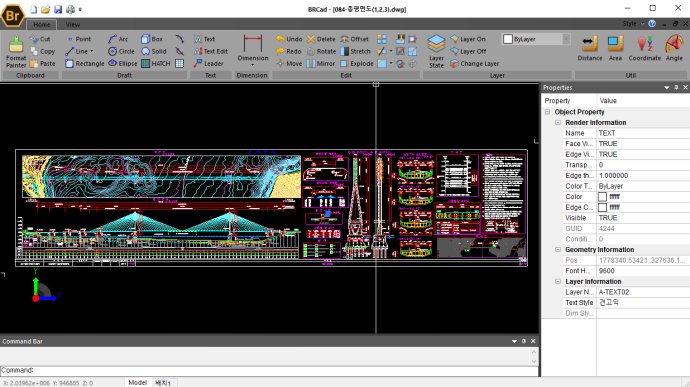The width and height of the screenshot is (690, 387).
Task: Click the Layer State icon
Action: (436, 52)
